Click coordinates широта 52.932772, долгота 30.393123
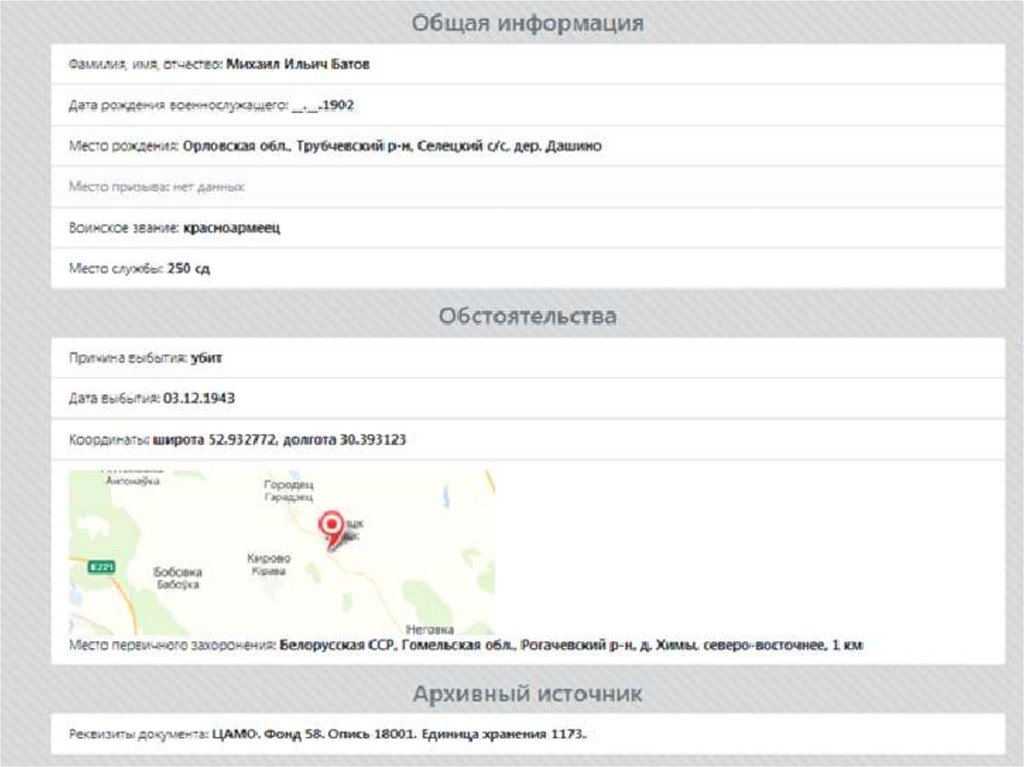 [x=279, y=440]
